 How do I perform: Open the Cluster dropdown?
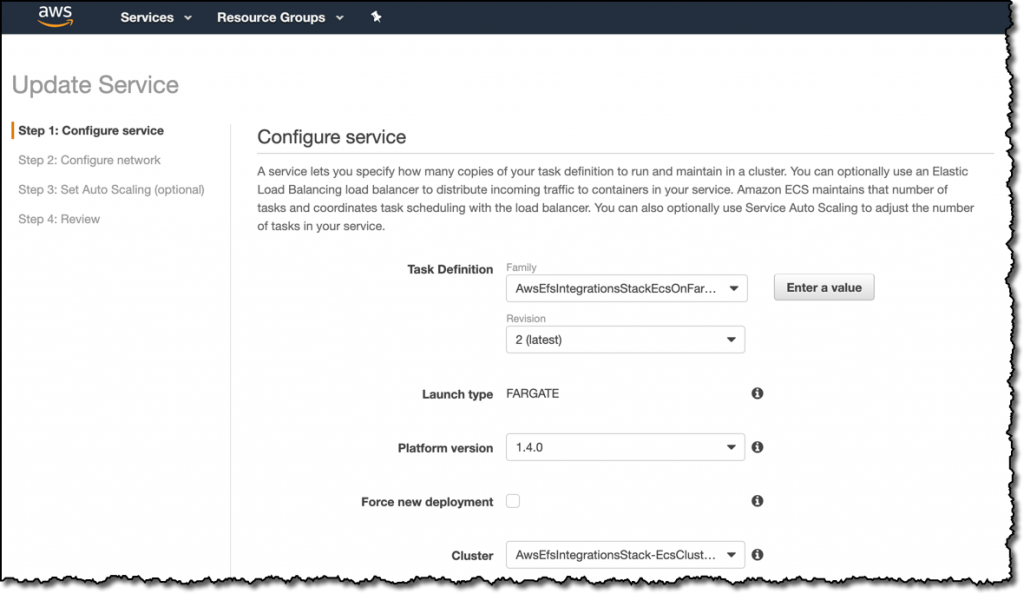pyautogui.click(x=625, y=555)
